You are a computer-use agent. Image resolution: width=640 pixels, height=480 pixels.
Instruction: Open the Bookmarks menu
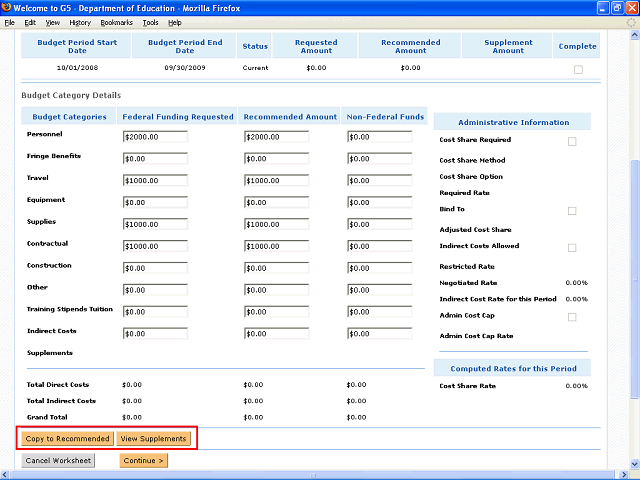(115, 22)
